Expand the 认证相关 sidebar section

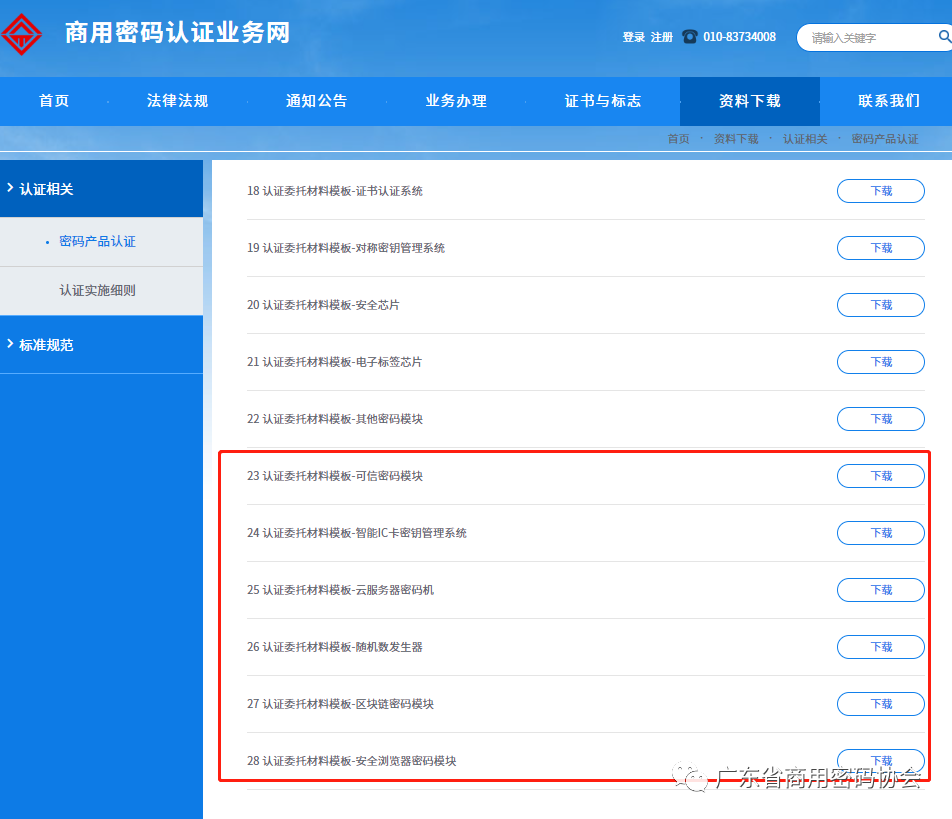(46, 189)
